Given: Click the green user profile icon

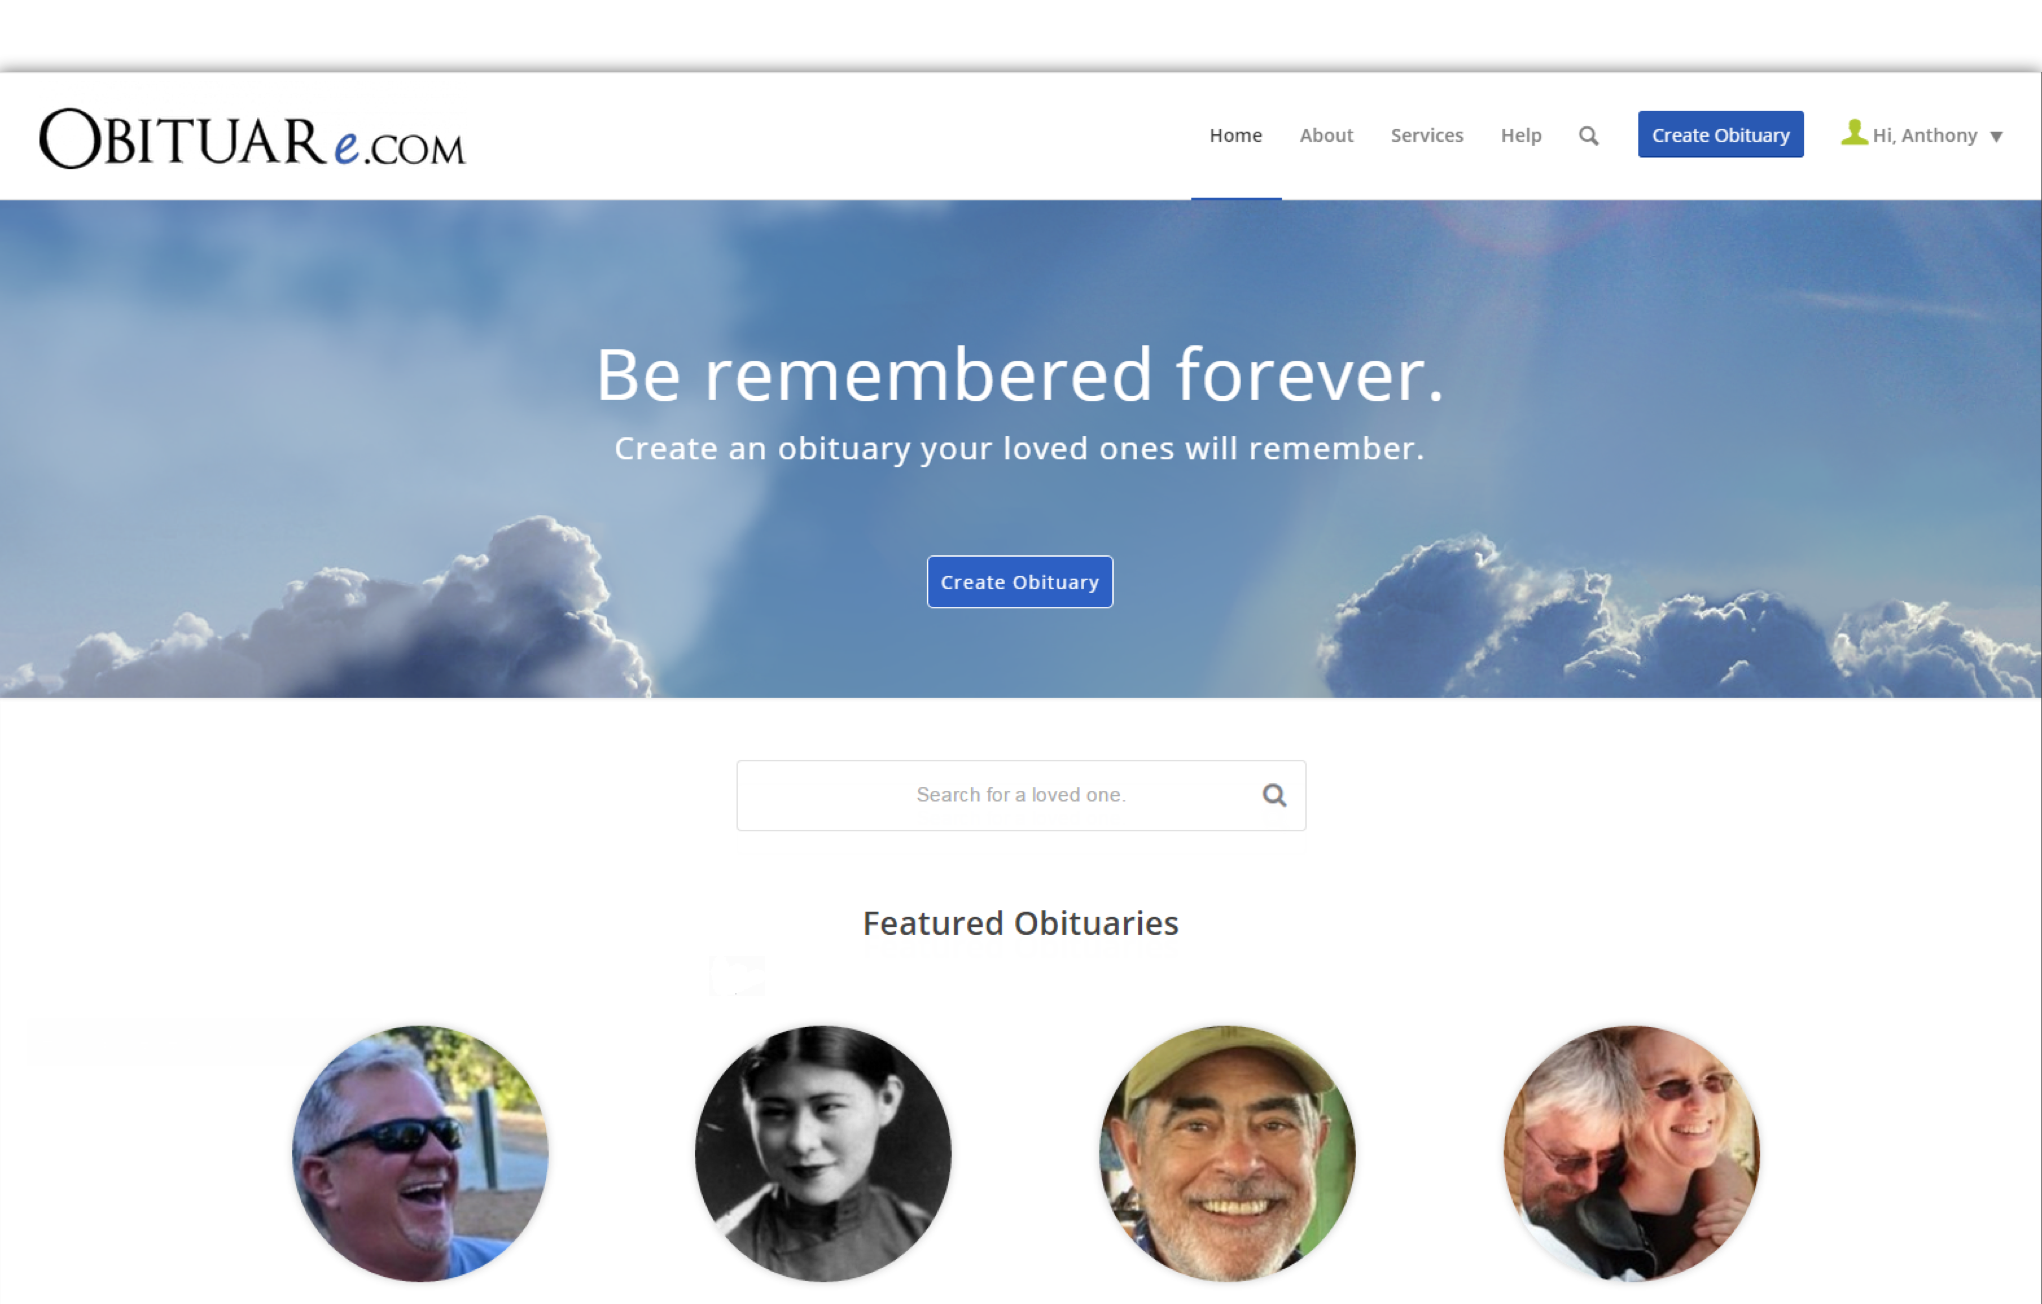Looking at the screenshot, I should pos(1854,133).
